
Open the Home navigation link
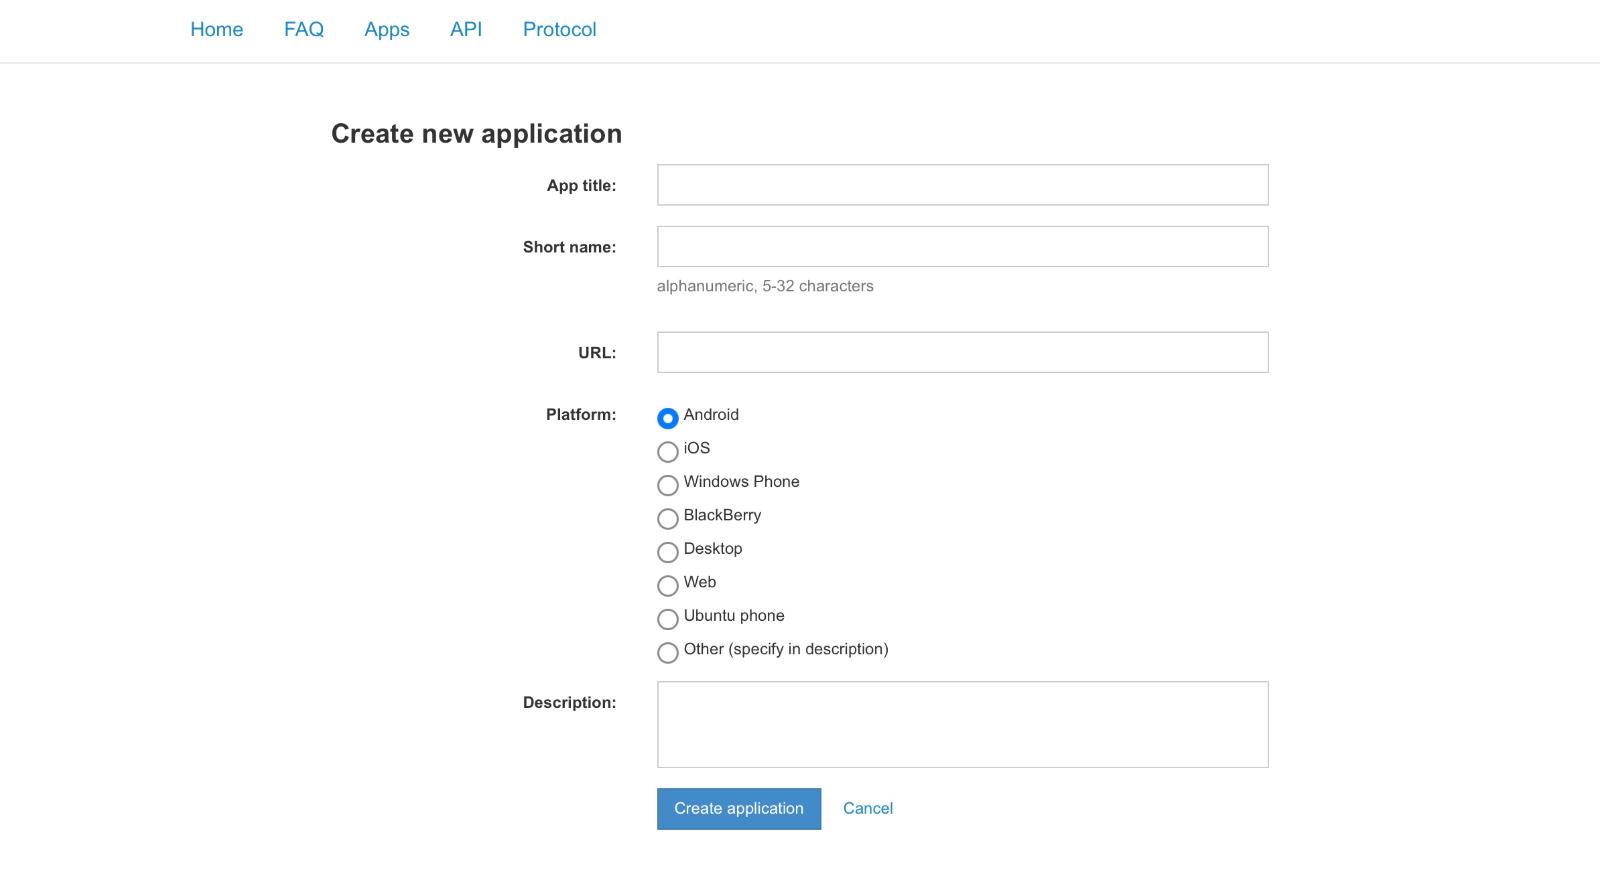click(216, 30)
